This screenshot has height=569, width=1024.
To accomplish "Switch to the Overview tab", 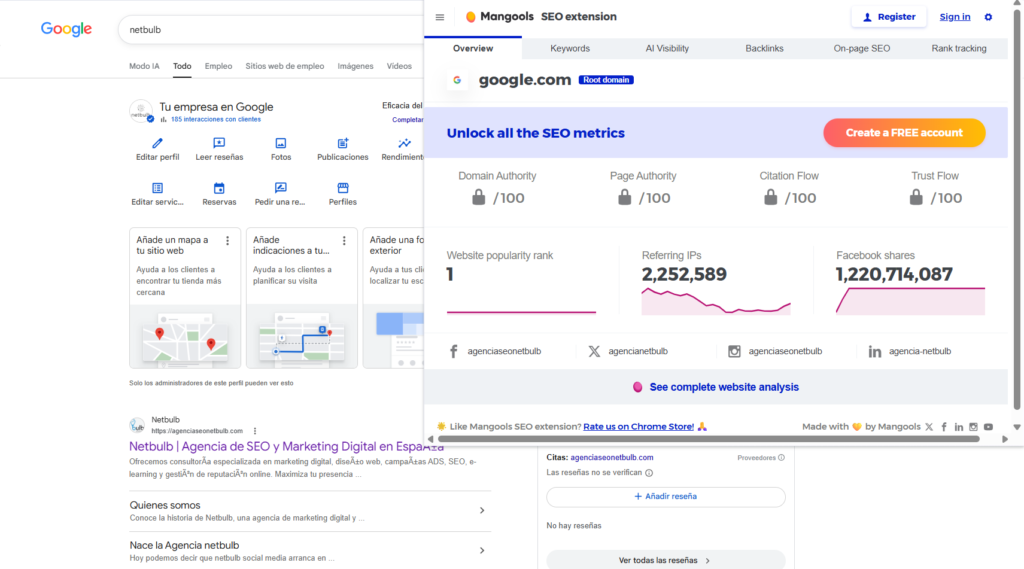I will click(473, 48).
